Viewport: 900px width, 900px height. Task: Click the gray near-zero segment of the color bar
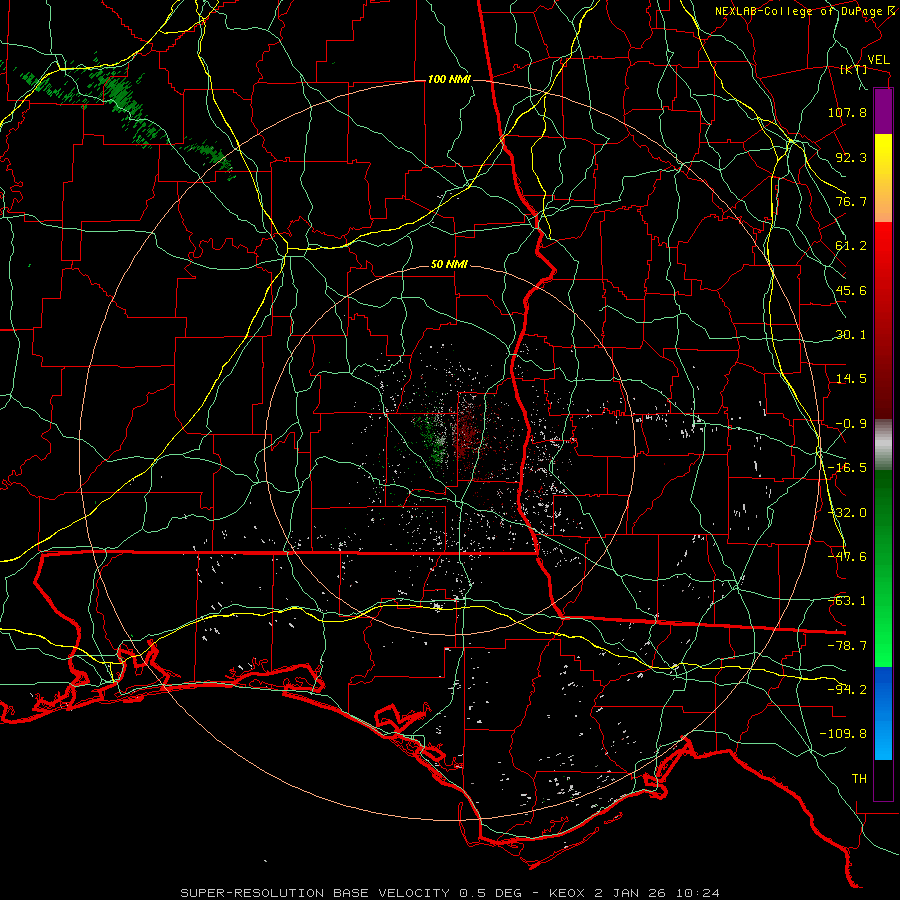(x=883, y=445)
